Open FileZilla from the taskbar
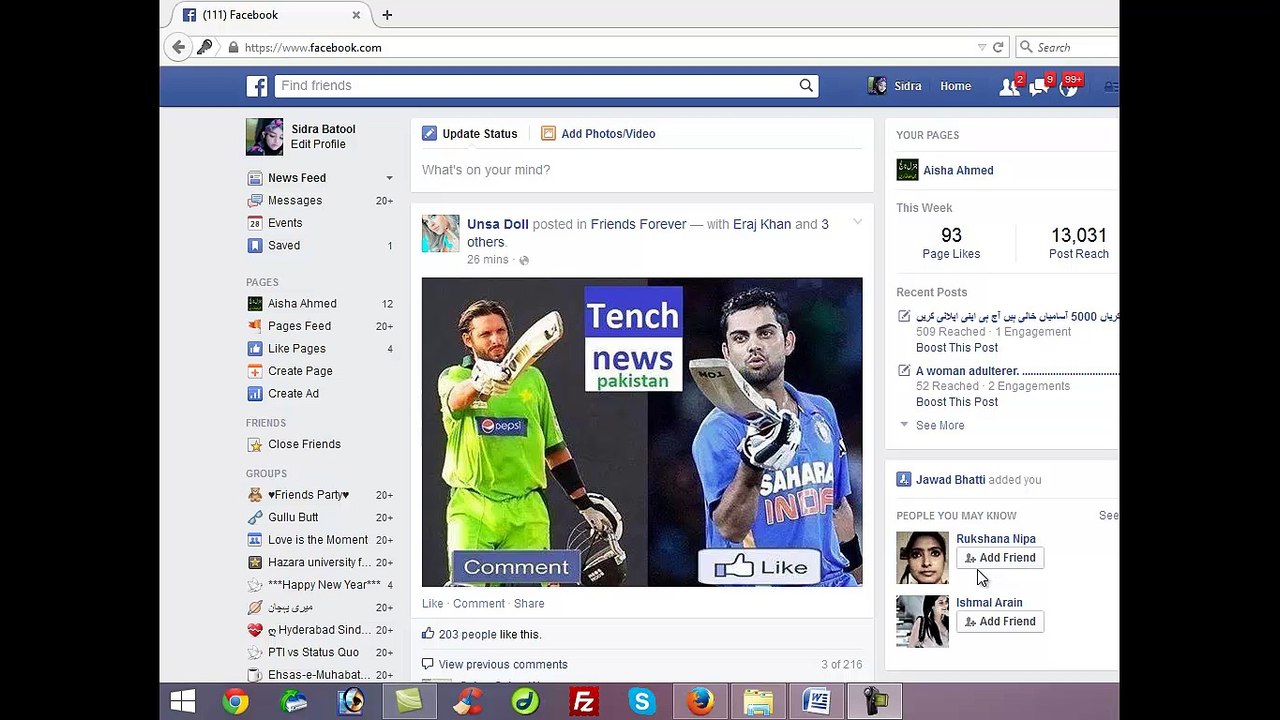1280x720 pixels. pyautogui.click(x=583, y=702)
